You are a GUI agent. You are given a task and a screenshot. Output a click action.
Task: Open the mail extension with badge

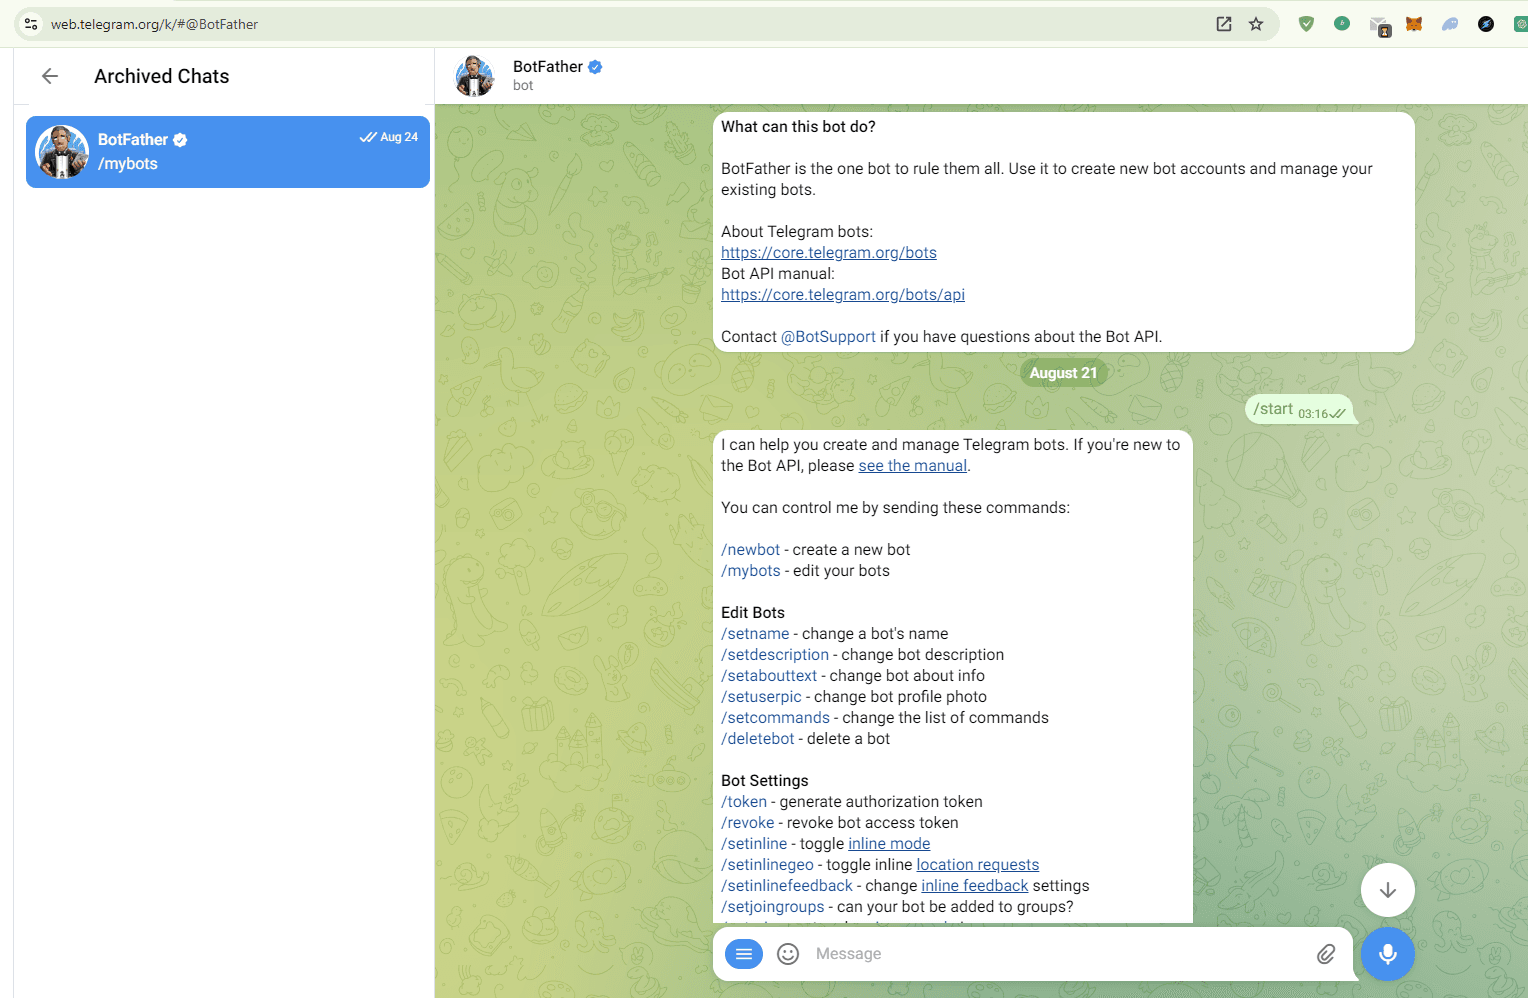coord(1380,26)
